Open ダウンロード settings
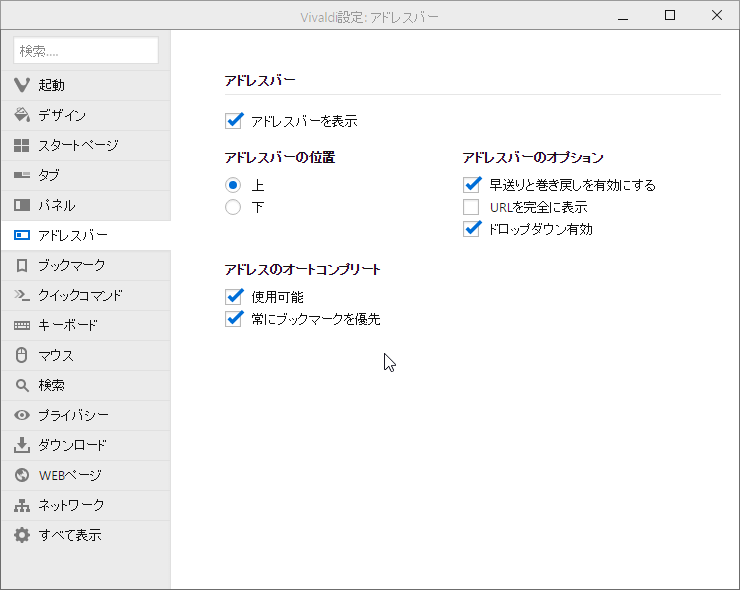 tap(86, 445)
